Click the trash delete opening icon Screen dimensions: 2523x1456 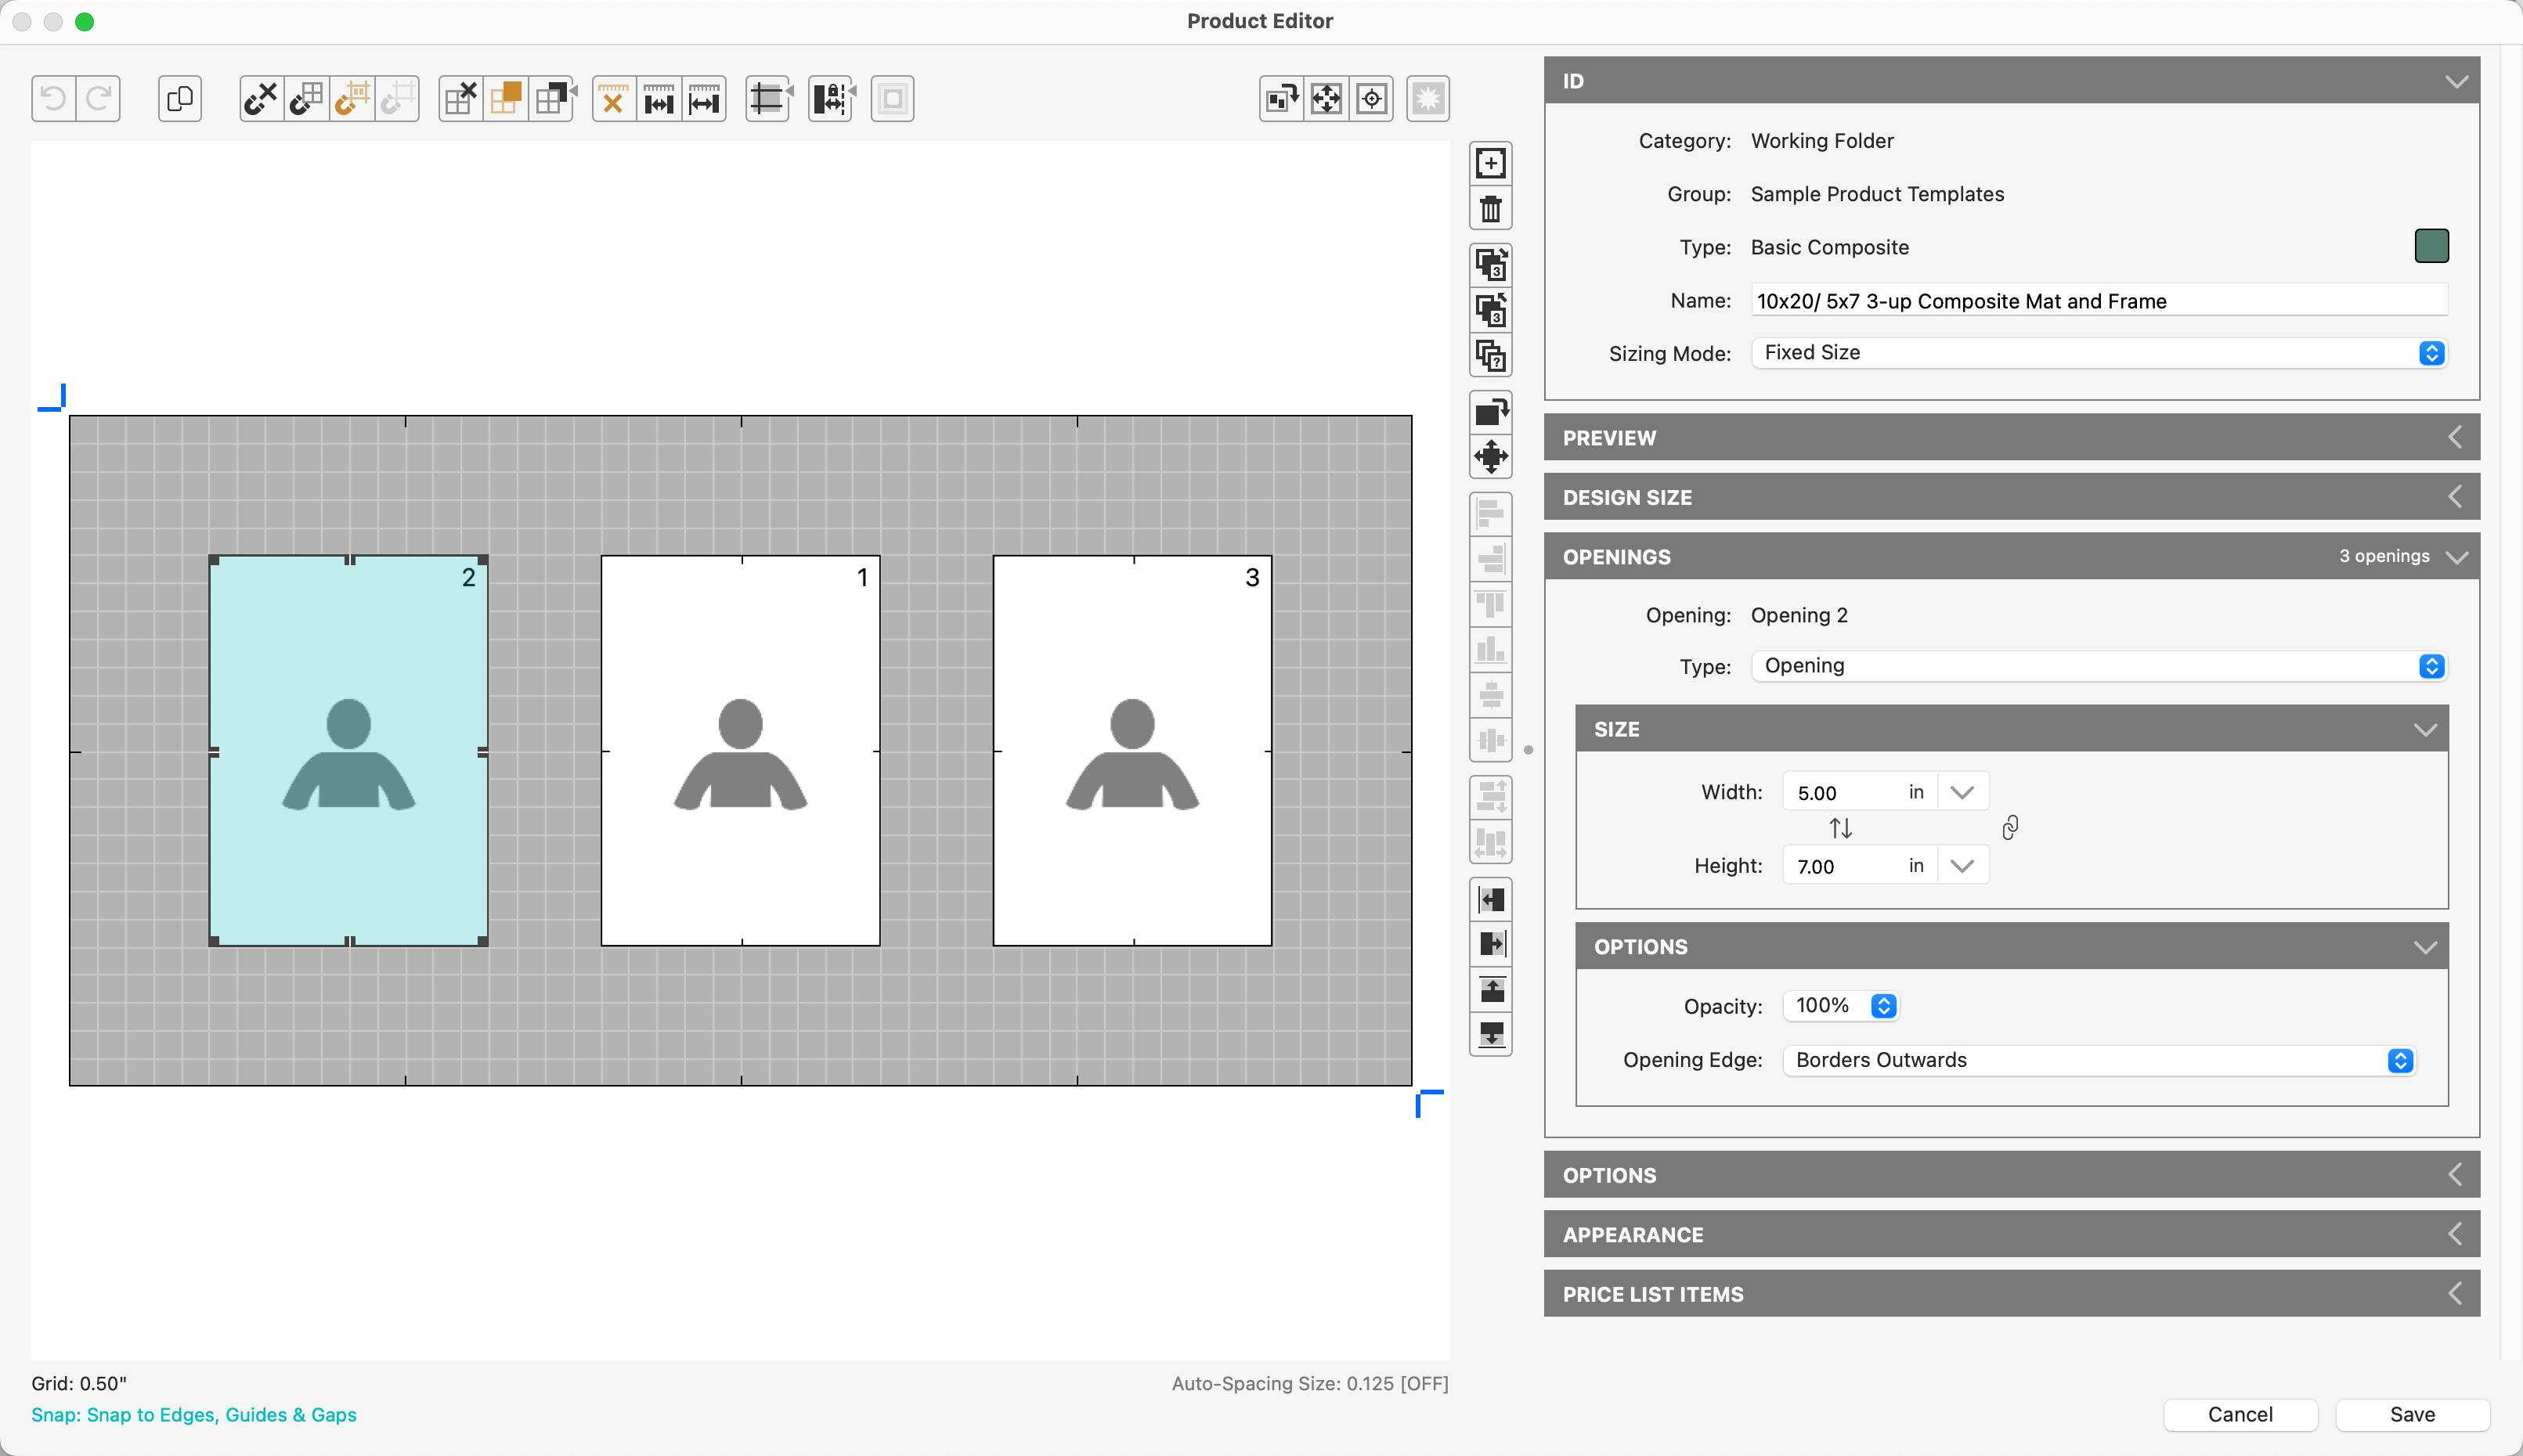1490,209
